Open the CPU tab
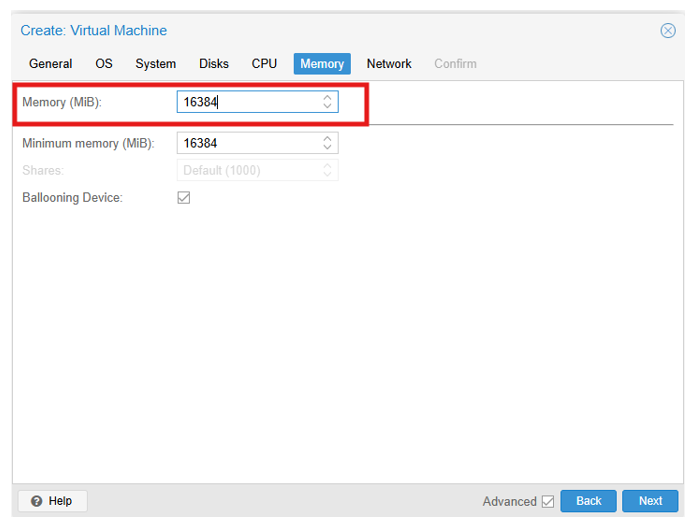Image resolution: width=695 pixels, height=525 pixels. (264, 64)
